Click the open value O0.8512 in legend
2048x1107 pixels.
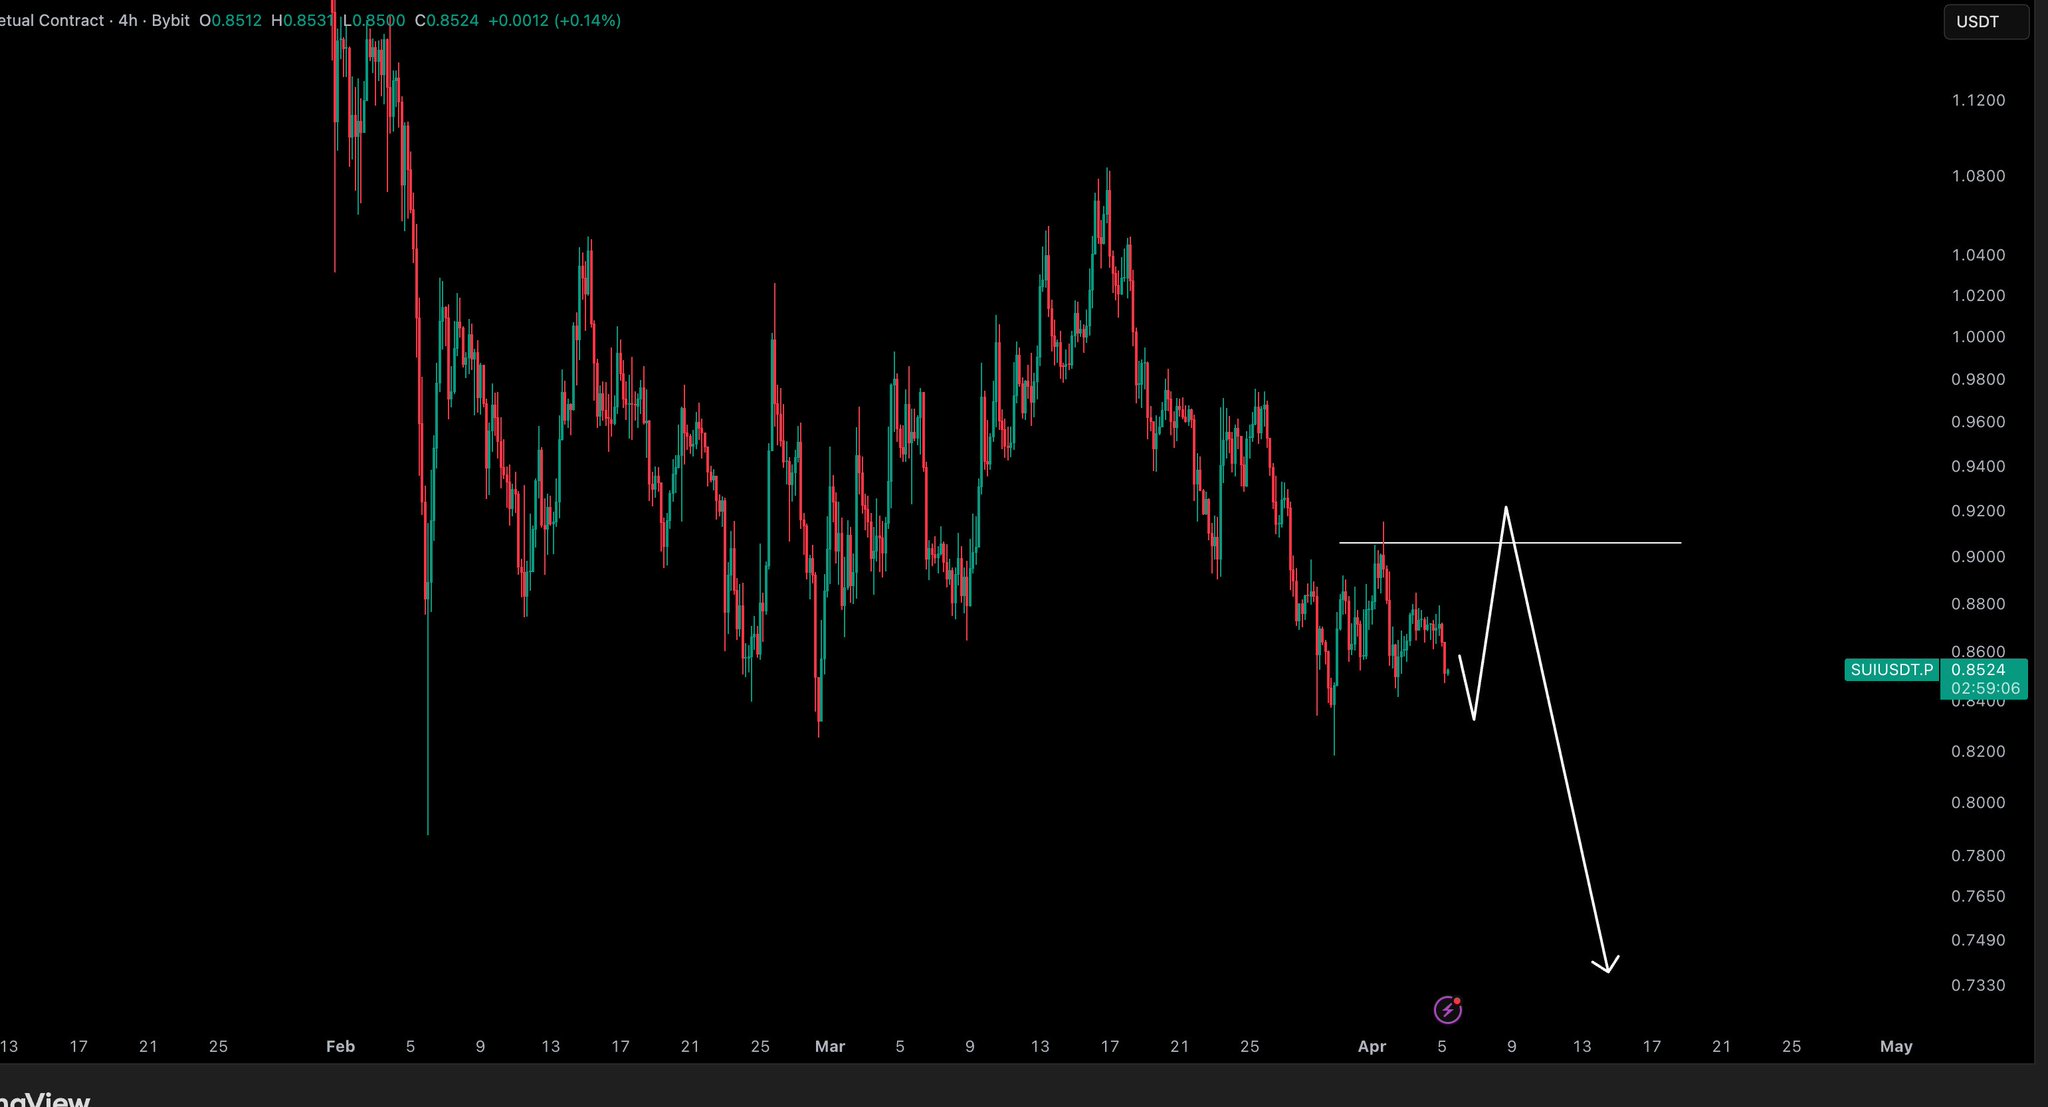pos(230,20)
